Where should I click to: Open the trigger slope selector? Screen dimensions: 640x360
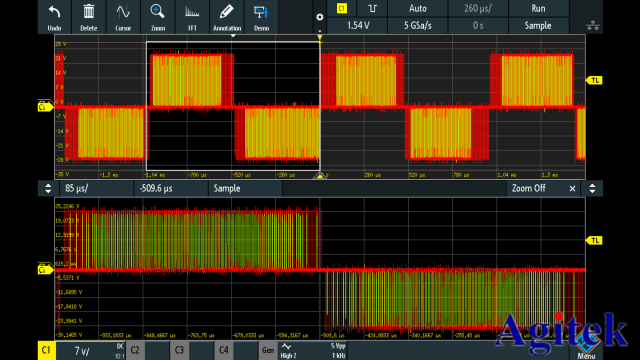click(x=372, y=9)
